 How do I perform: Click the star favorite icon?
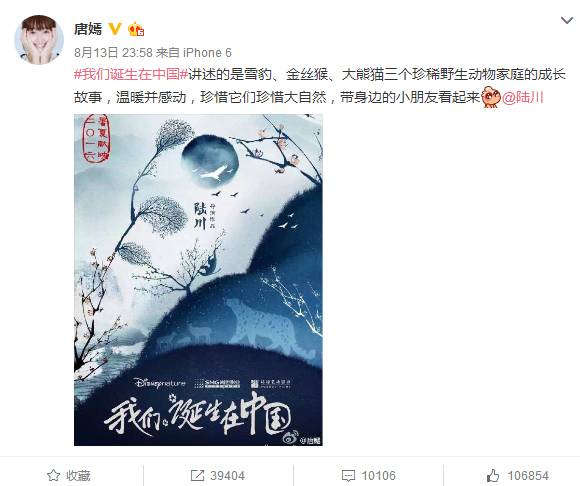point(54,475)
